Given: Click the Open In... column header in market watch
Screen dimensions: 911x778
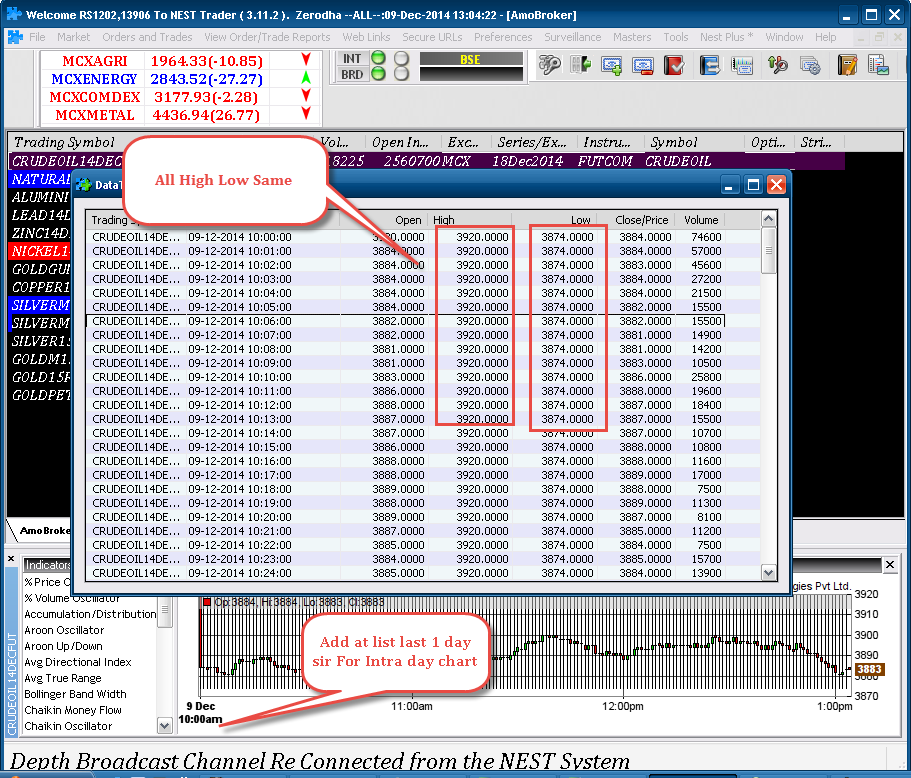Looking at the screenshot, I should 401,142.
